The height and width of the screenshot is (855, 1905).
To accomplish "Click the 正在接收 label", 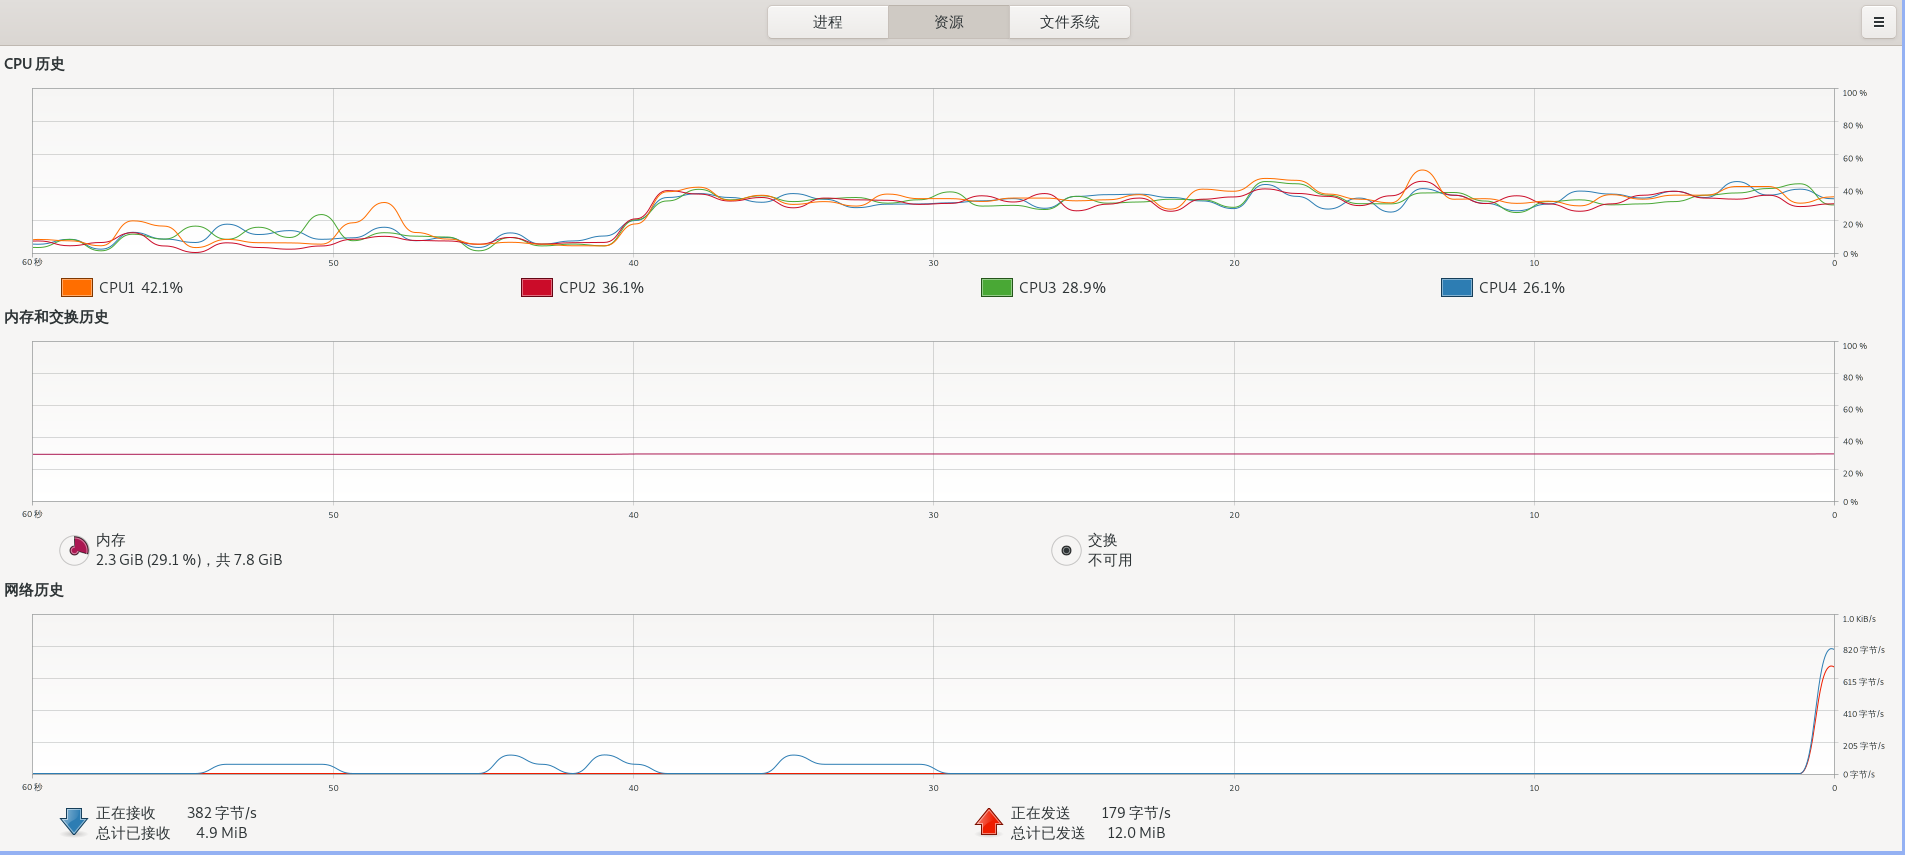I will (x=126, y=813).
